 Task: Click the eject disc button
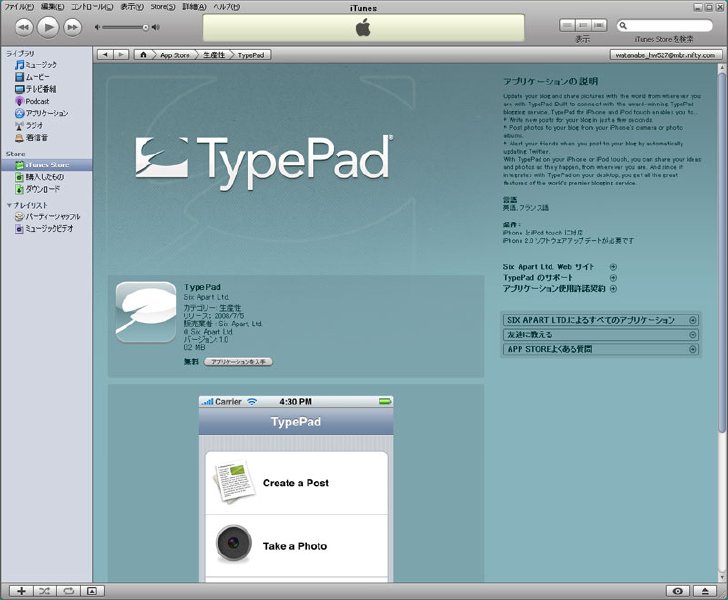pos(705,591)
